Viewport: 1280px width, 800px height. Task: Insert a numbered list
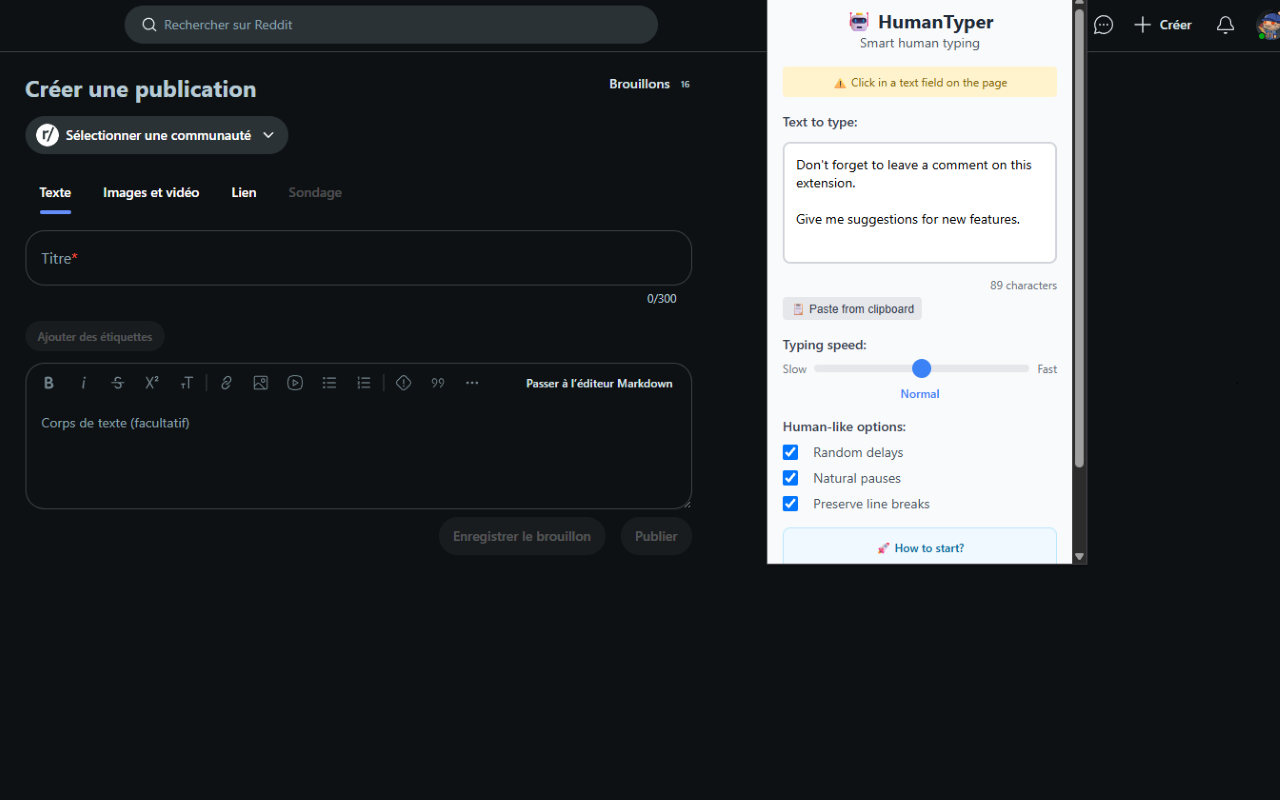[363, 382]
